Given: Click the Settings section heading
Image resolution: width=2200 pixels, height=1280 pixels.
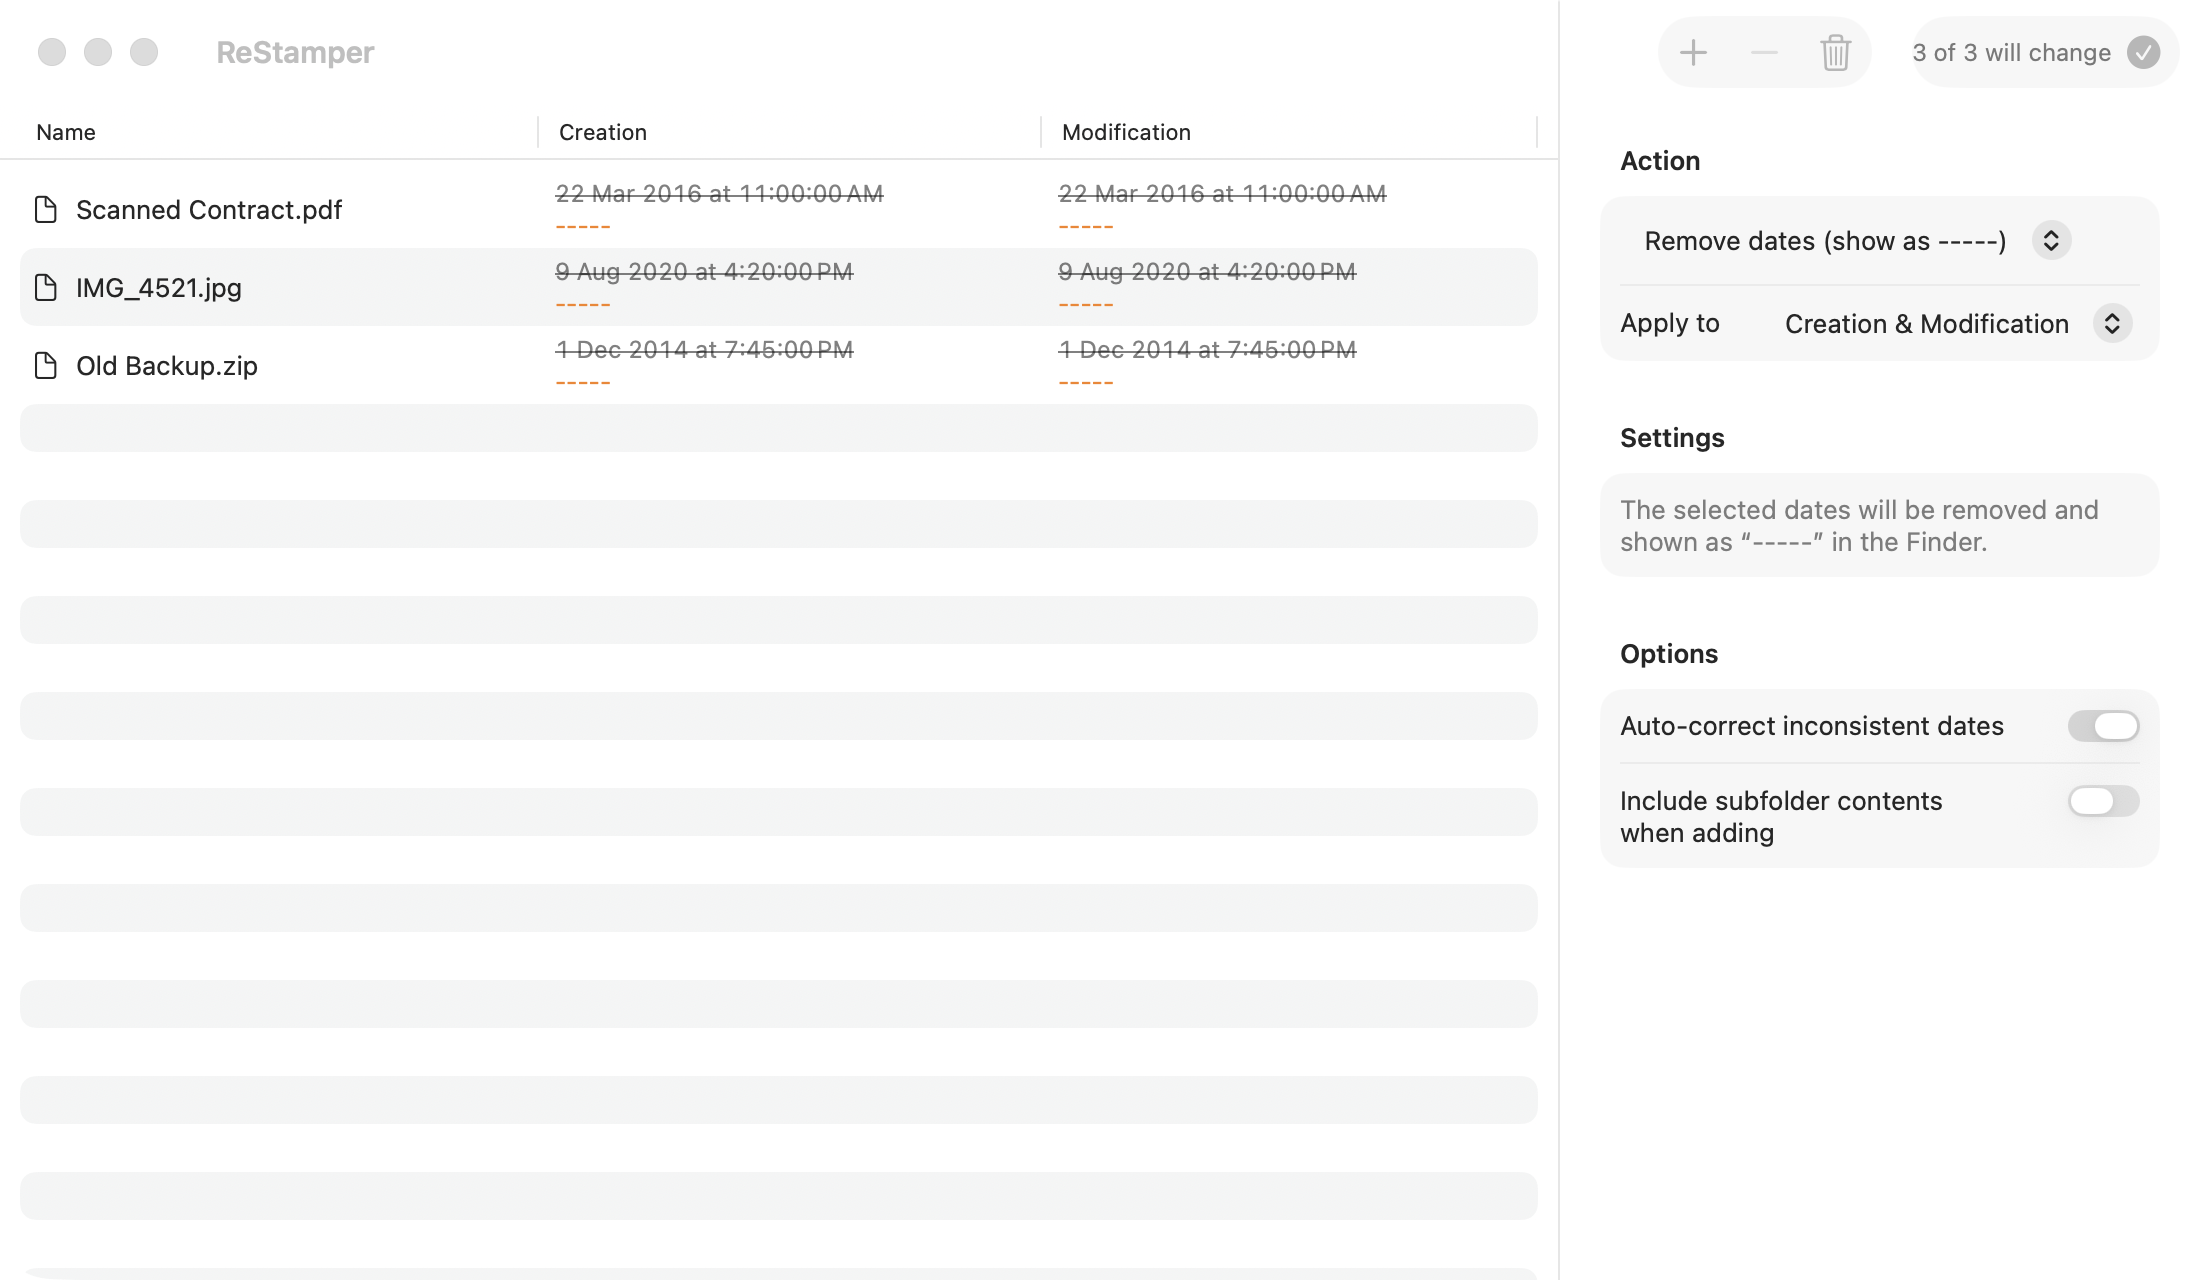Looking at the screenshot, I should pos(1672,438).
